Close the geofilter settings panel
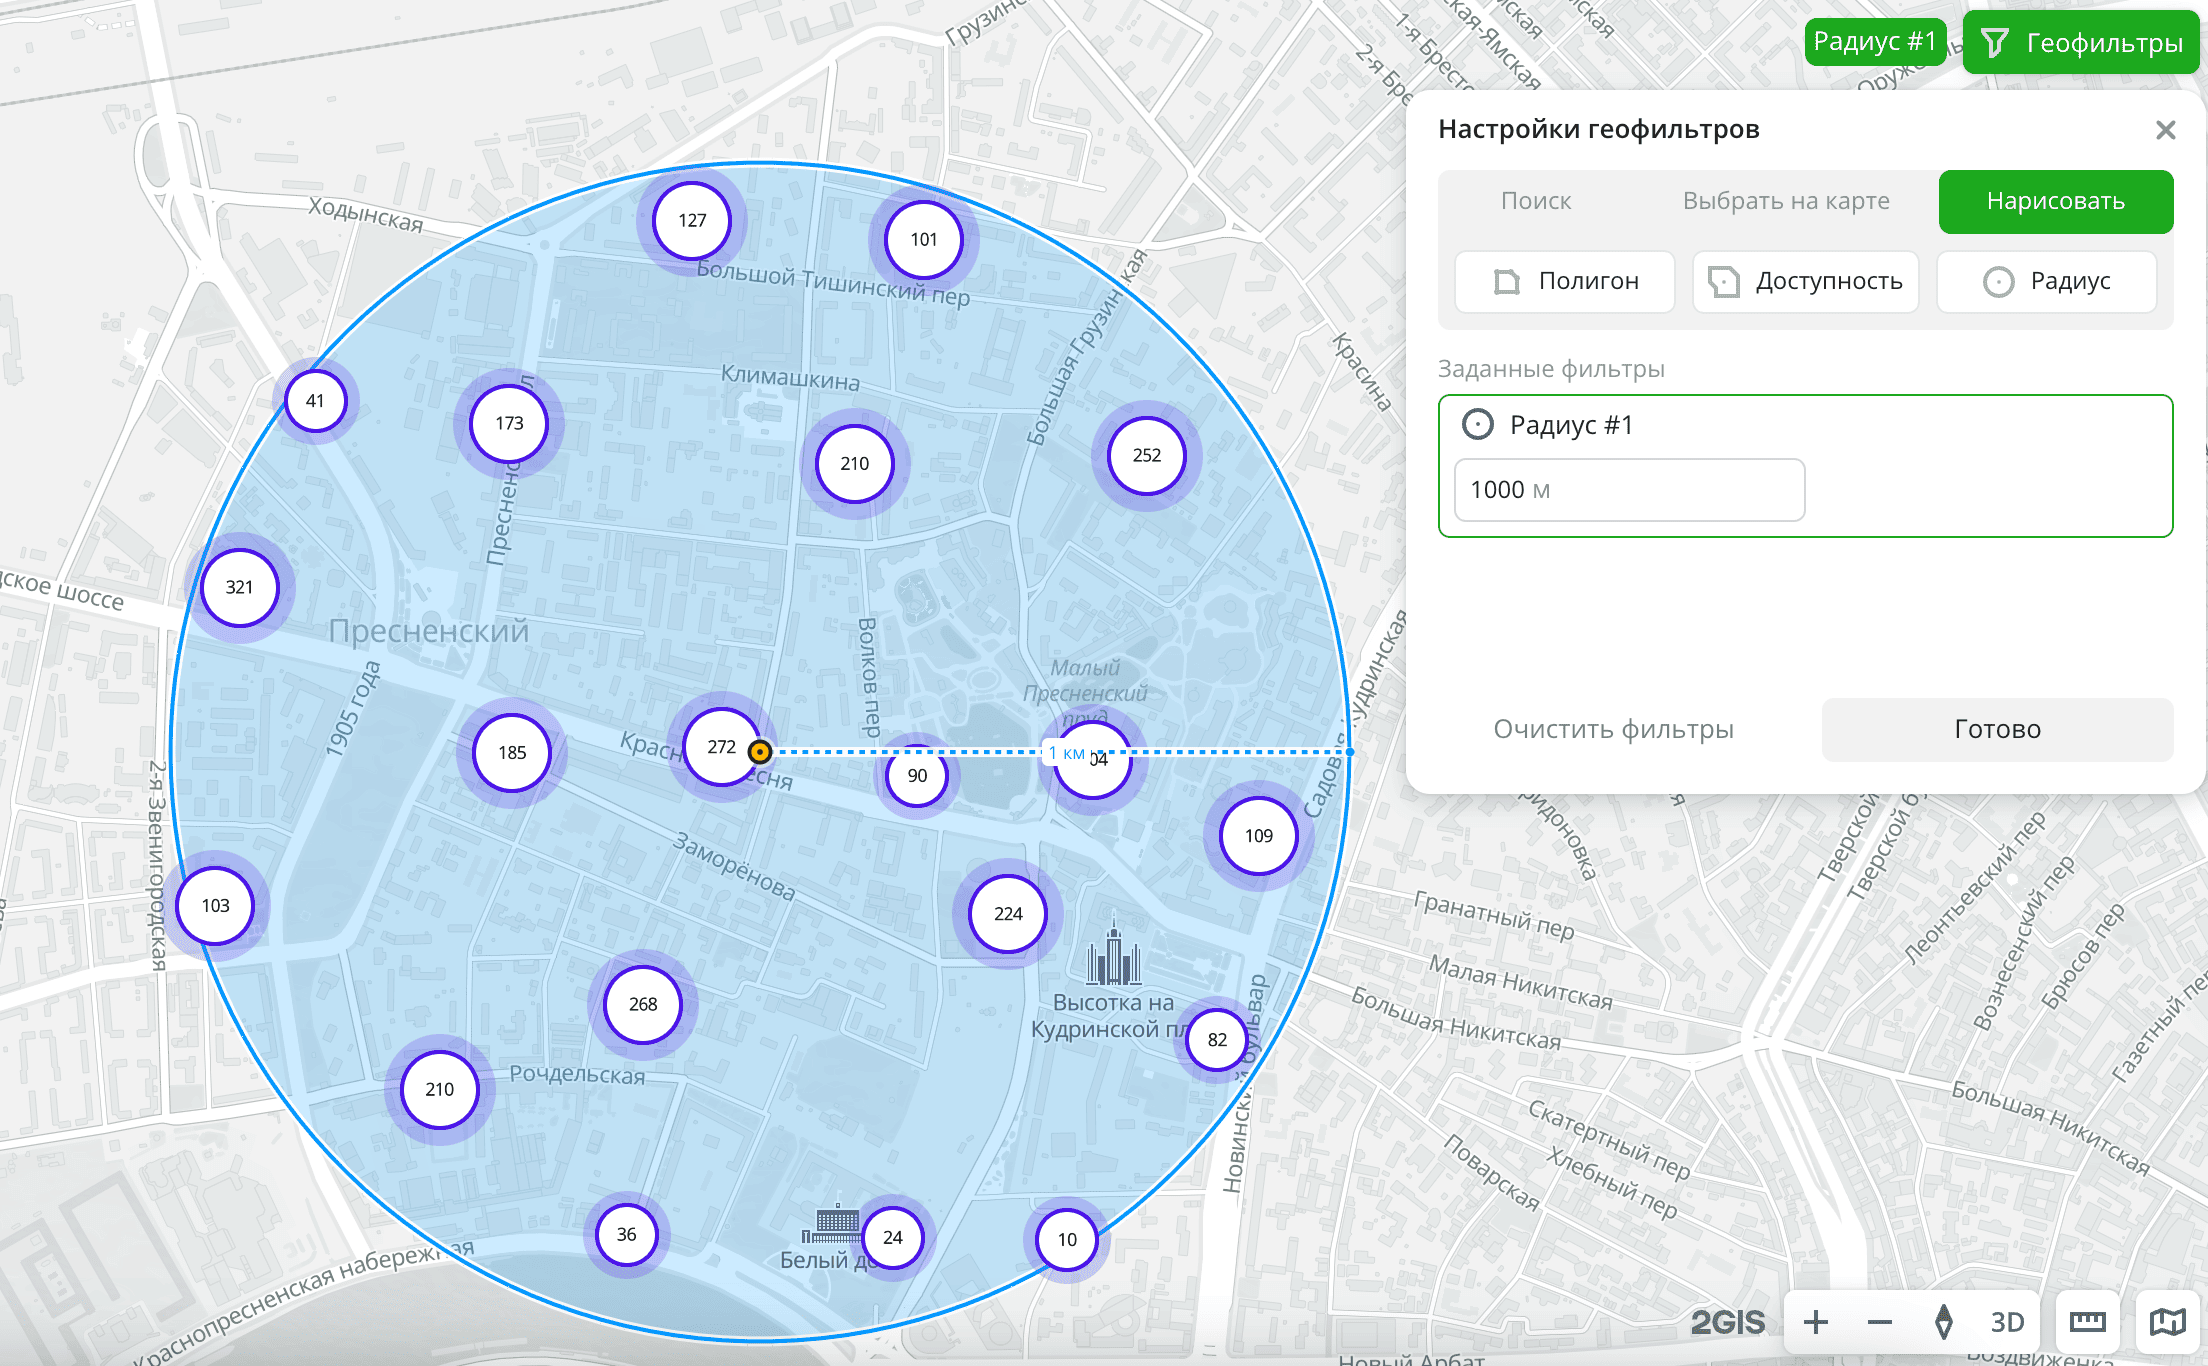 tap(2165, 130)
